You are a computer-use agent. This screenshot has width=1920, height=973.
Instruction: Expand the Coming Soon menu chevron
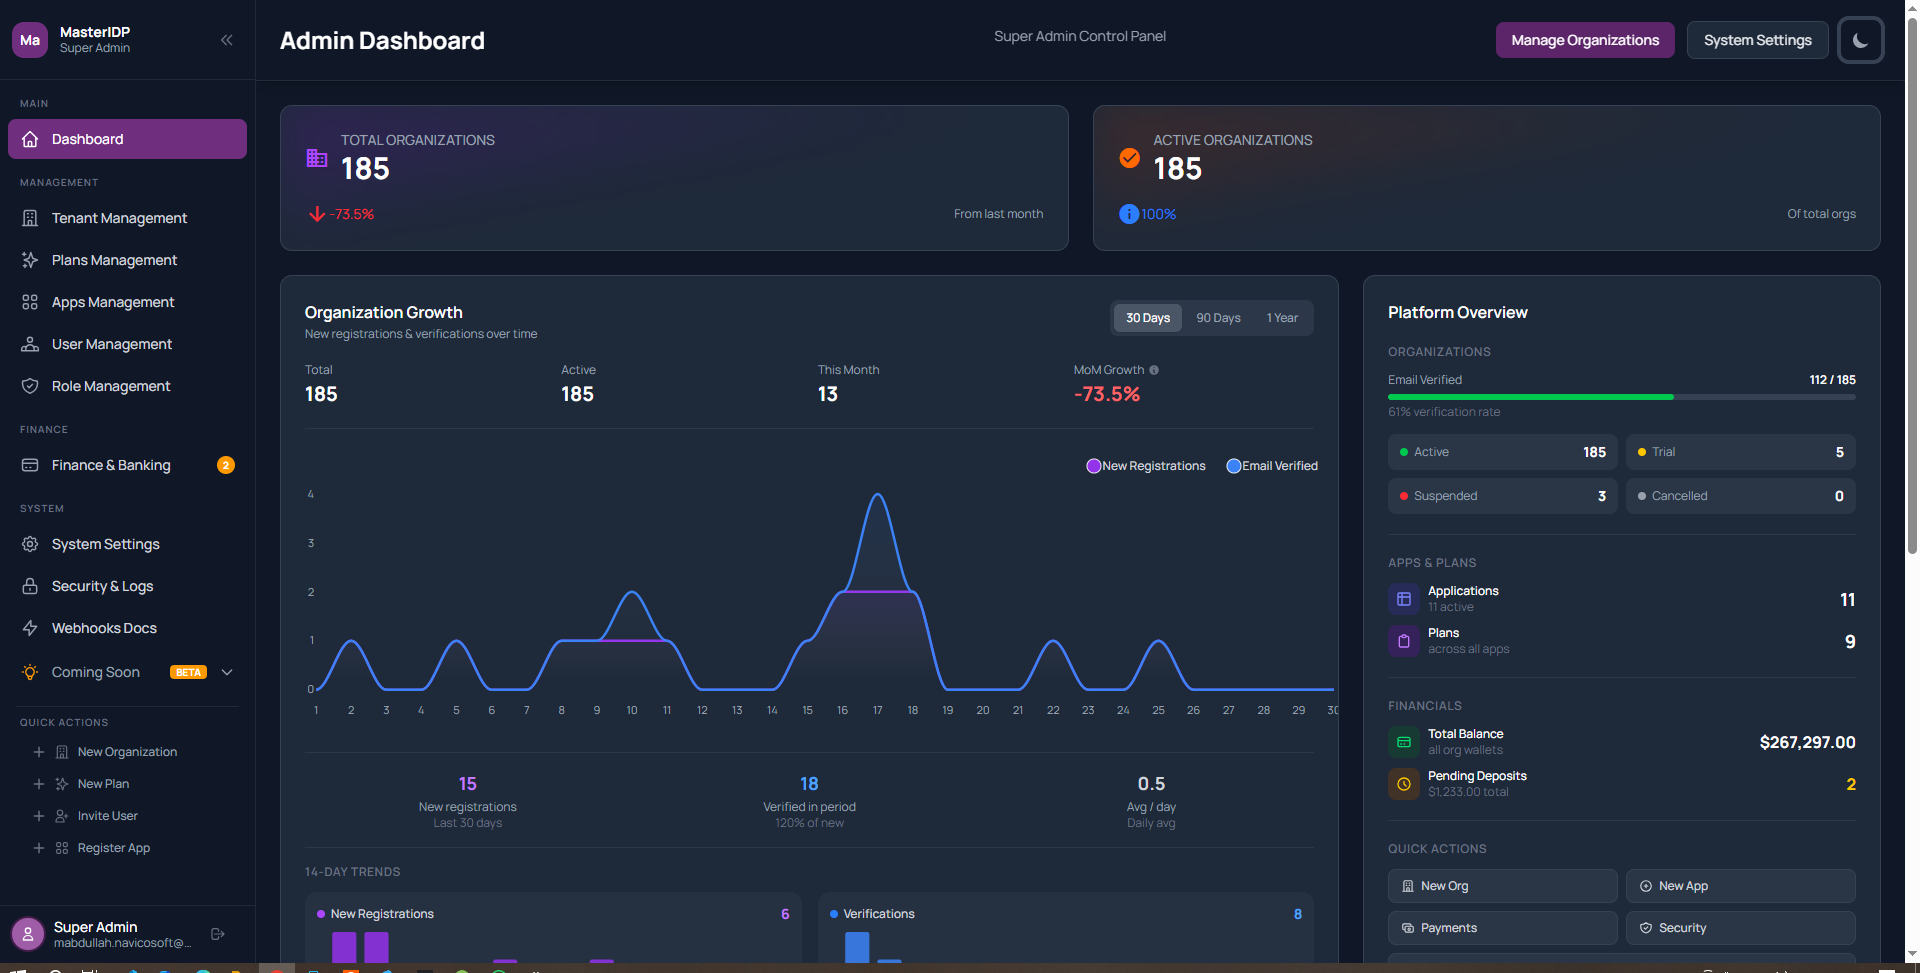point(227,672)
